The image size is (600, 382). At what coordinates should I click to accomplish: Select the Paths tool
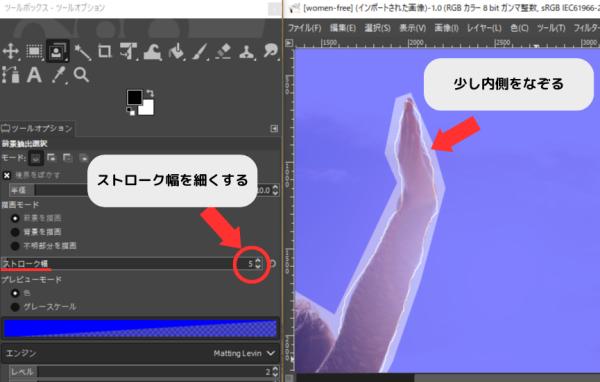[10, 75]
